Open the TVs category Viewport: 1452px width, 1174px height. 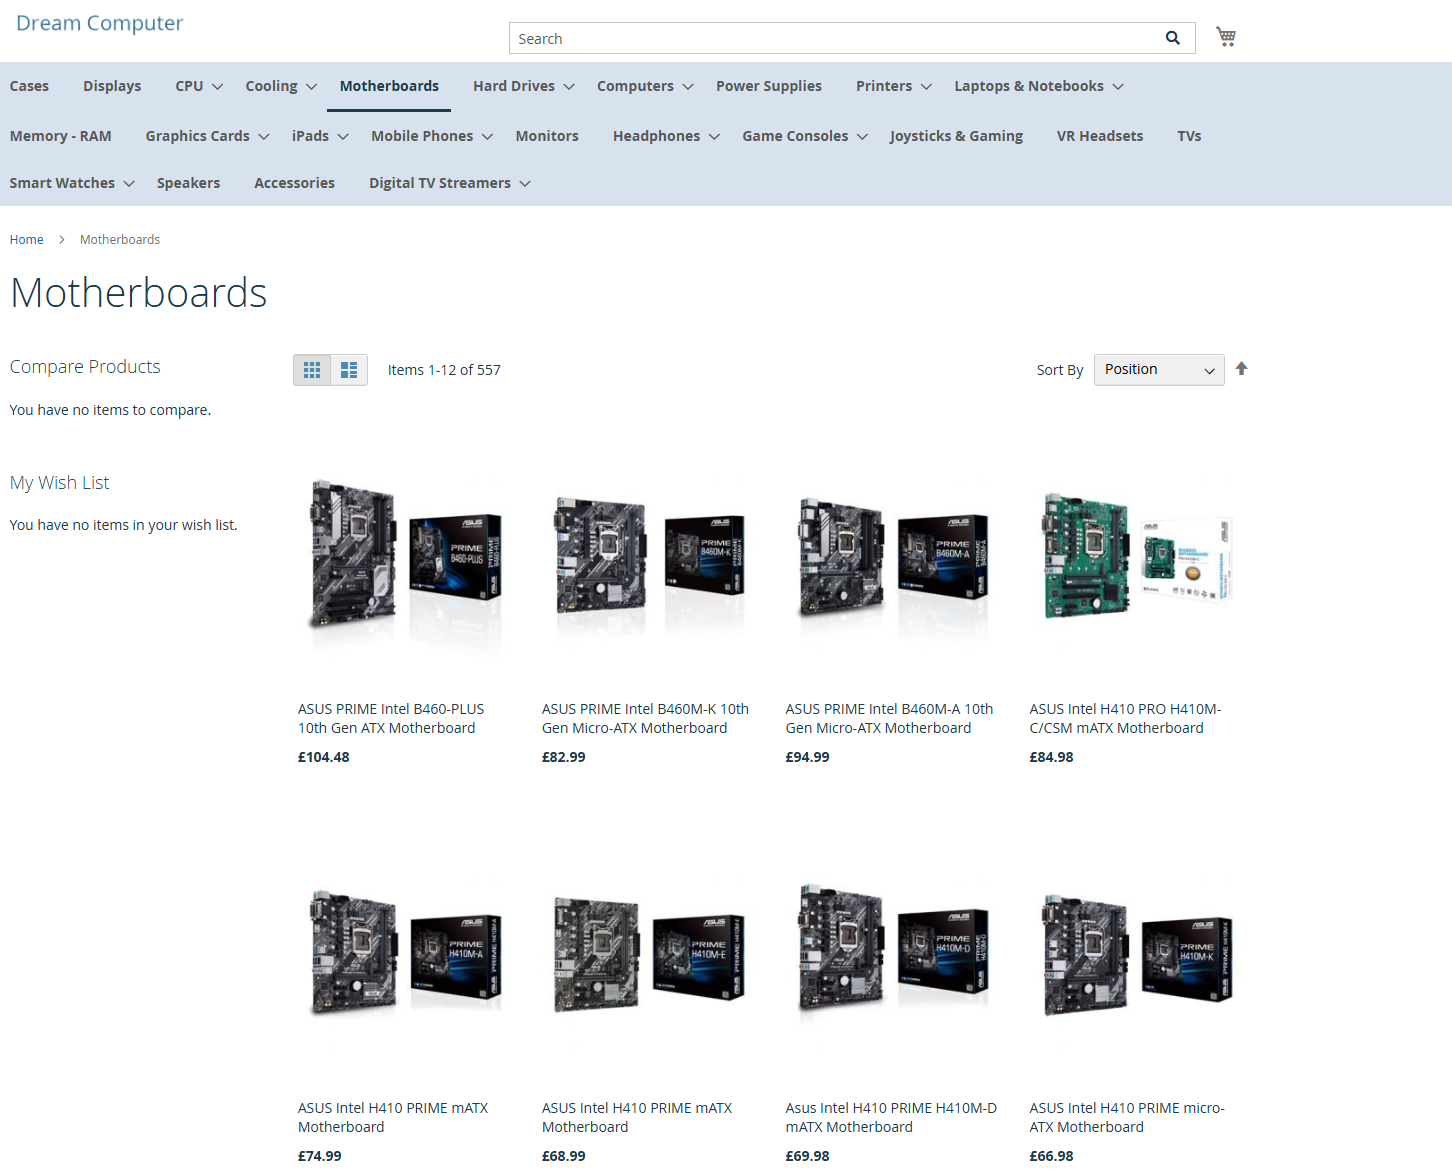click(x=1189, y=136)
